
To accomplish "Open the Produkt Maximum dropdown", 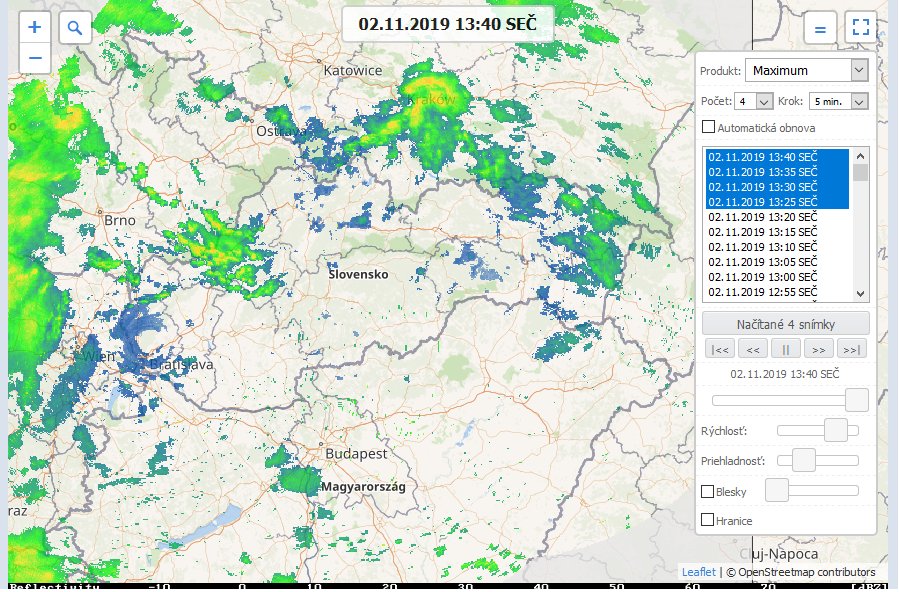I will pyautogui.click(x=807, y=71).
